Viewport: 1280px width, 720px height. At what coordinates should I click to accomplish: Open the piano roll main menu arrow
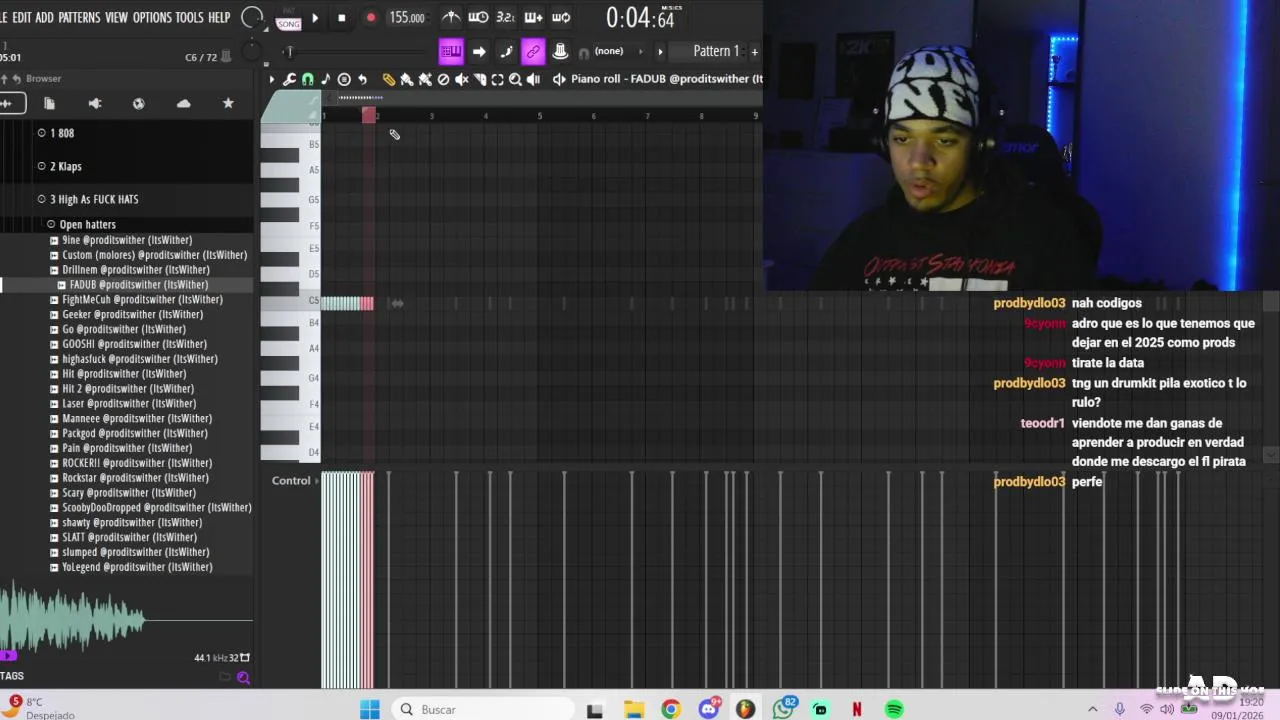point(271,79)
